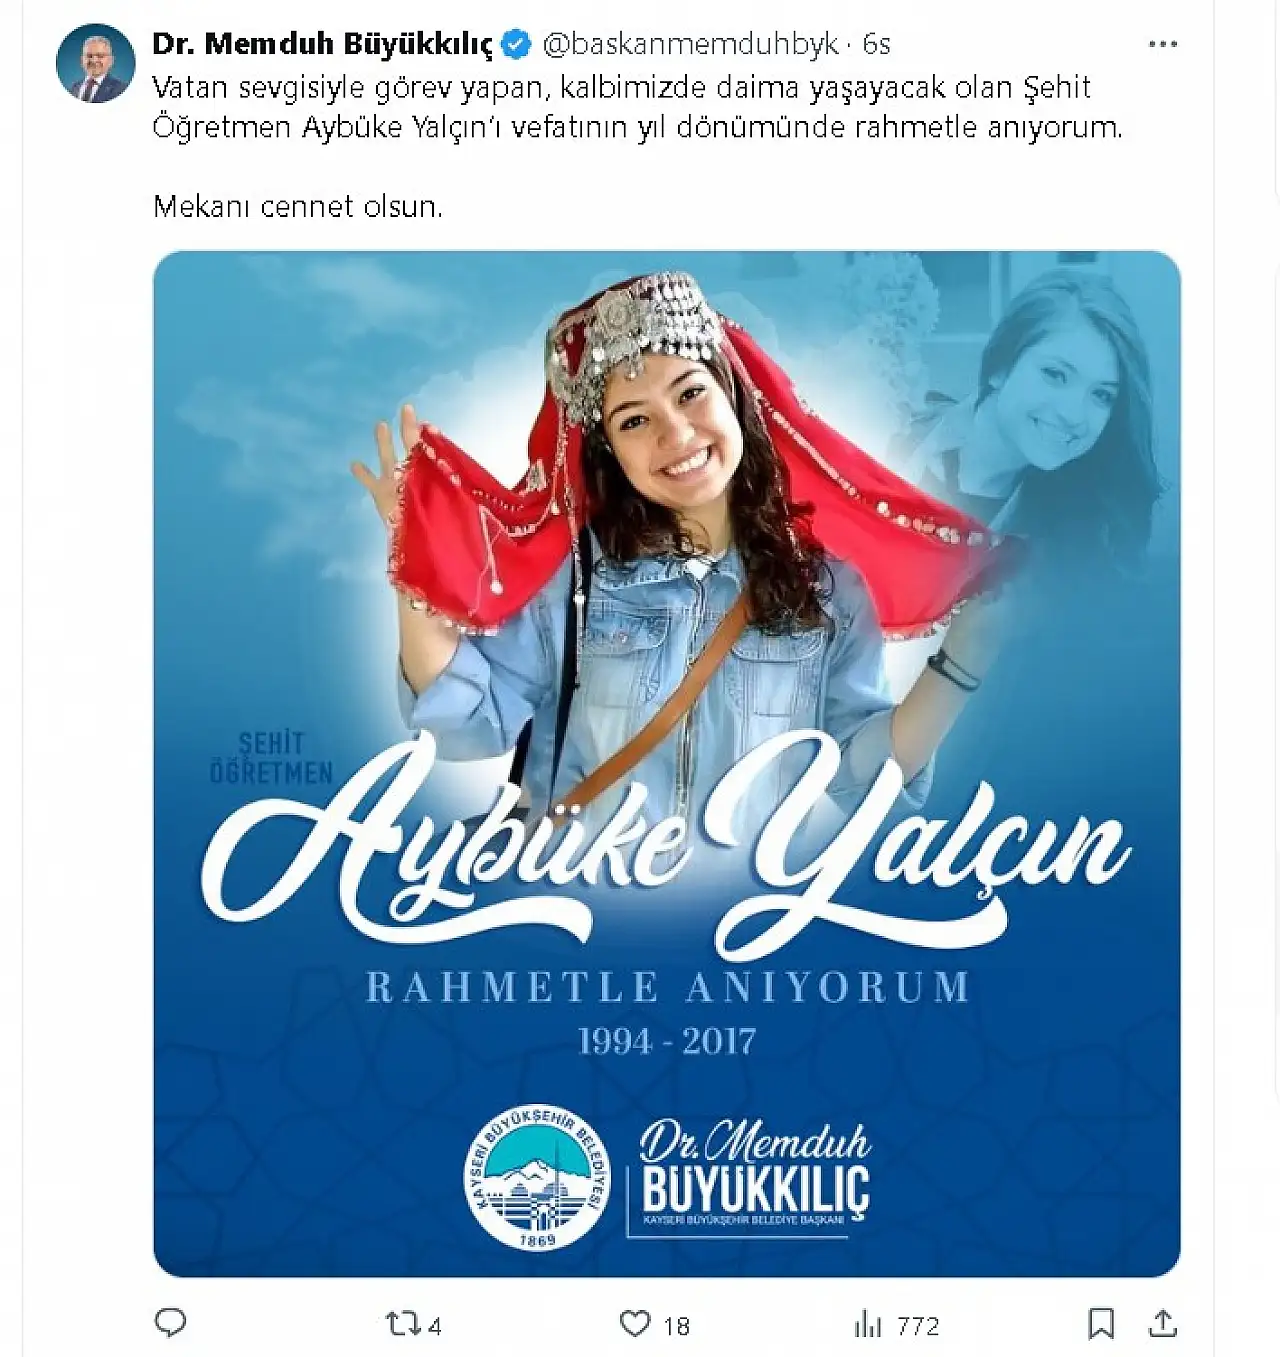Open the reply comment bubble icon

(171, 1323)
